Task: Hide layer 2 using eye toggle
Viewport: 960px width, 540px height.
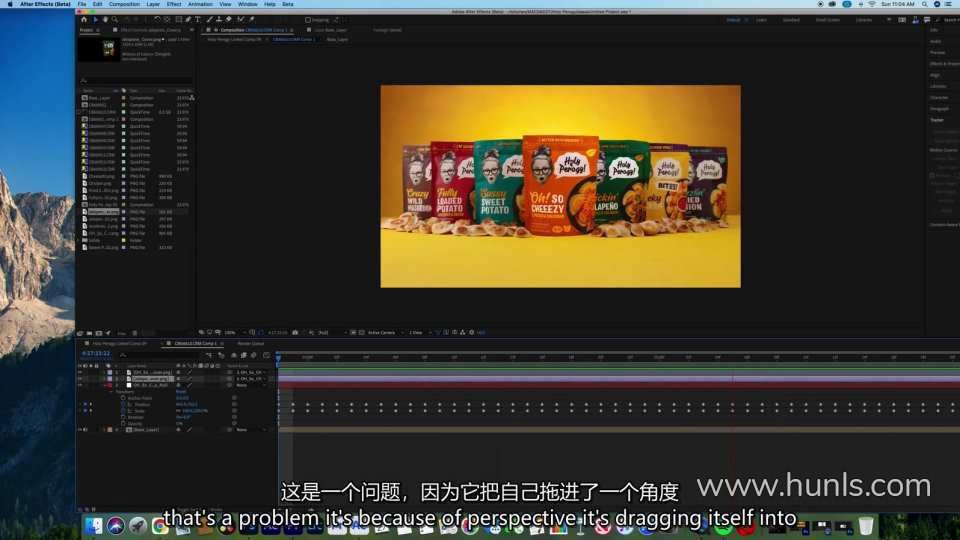Action: pos(80,379)
